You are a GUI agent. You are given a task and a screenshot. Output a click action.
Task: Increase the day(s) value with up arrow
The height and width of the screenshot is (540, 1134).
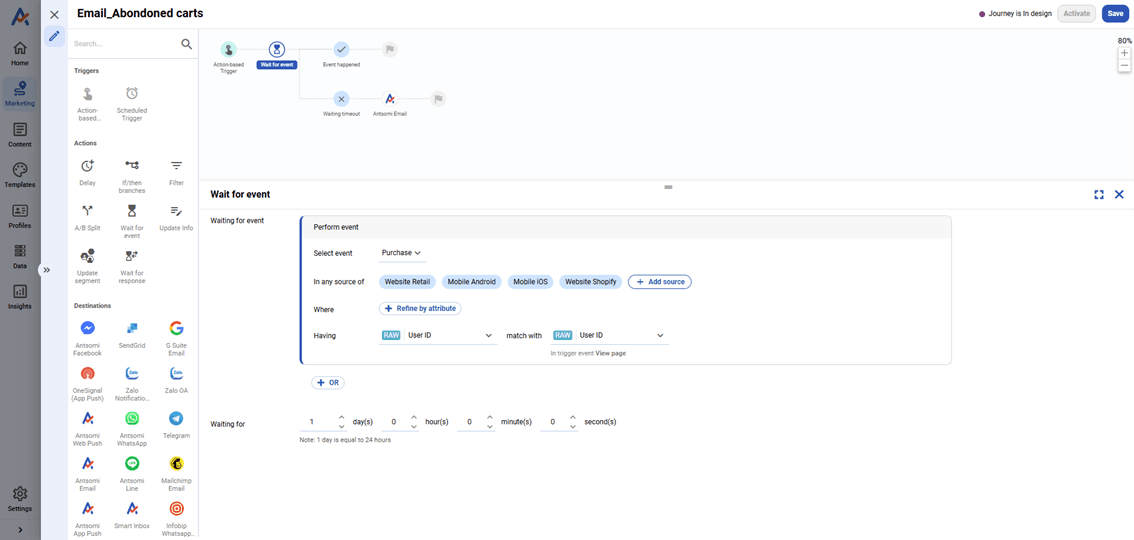click(342, 417)
